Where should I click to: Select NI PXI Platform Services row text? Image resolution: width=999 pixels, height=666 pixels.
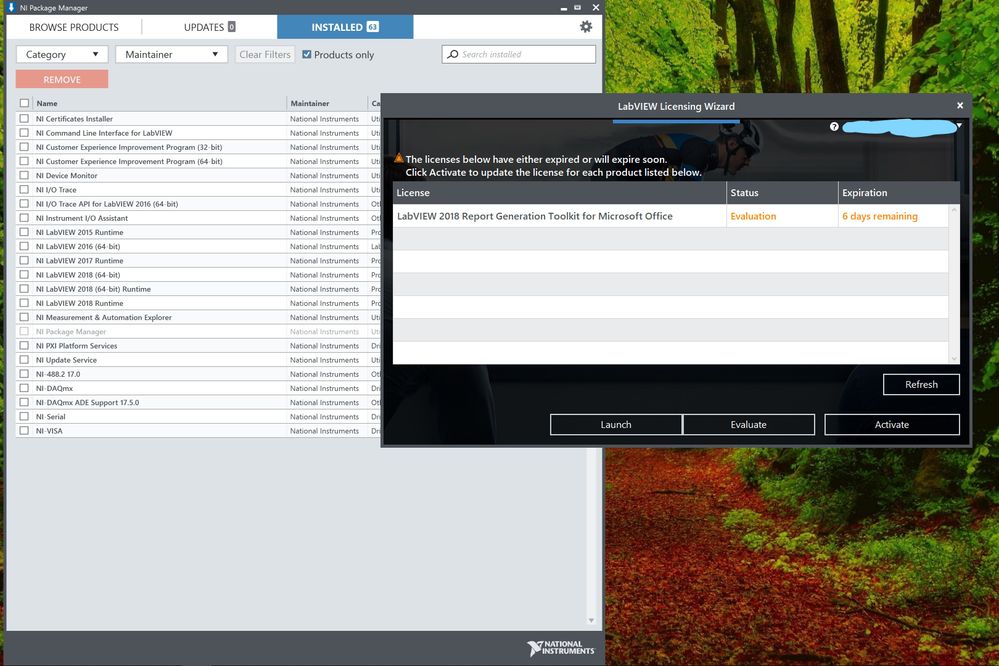coord(76,345)
